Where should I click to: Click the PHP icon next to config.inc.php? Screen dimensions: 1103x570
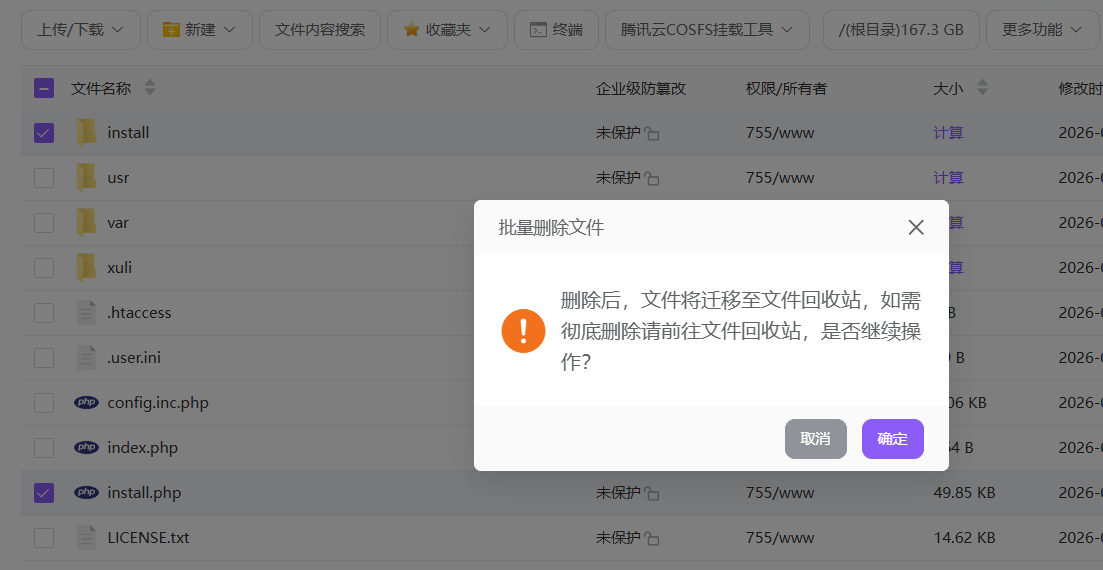[x=86, y=402]
